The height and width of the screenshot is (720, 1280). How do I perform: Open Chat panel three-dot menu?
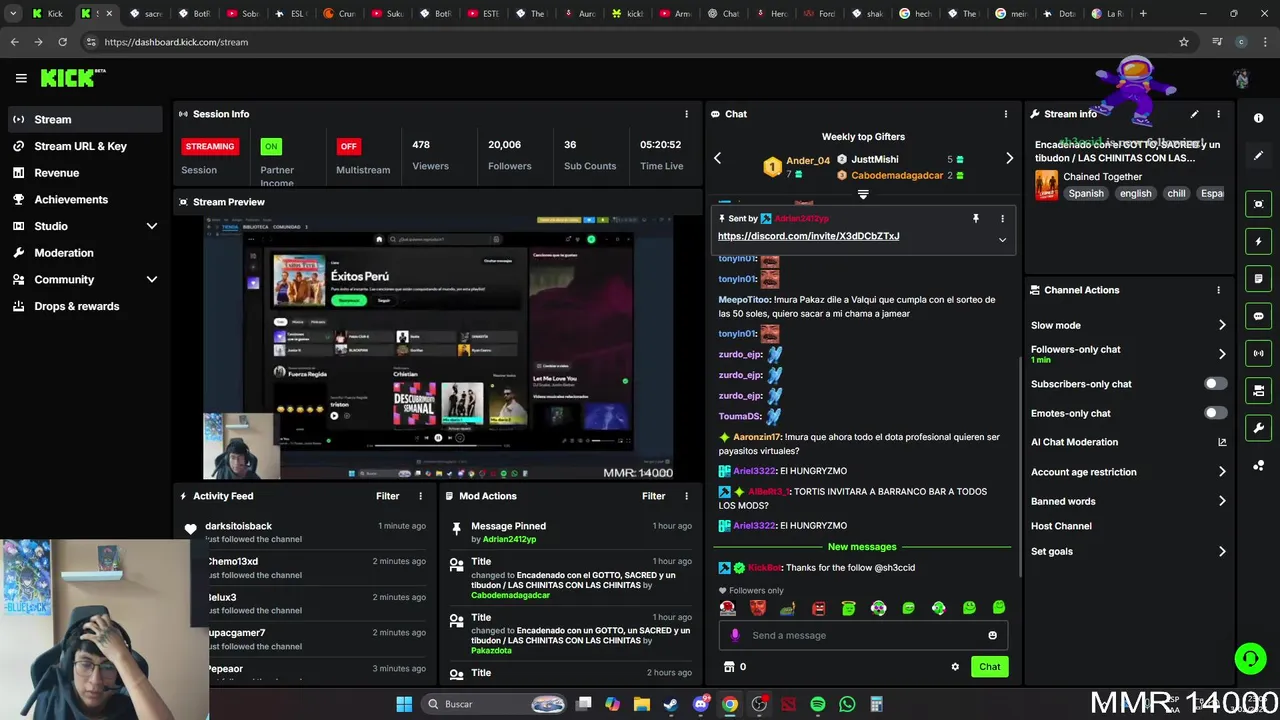pos(1005,114)
